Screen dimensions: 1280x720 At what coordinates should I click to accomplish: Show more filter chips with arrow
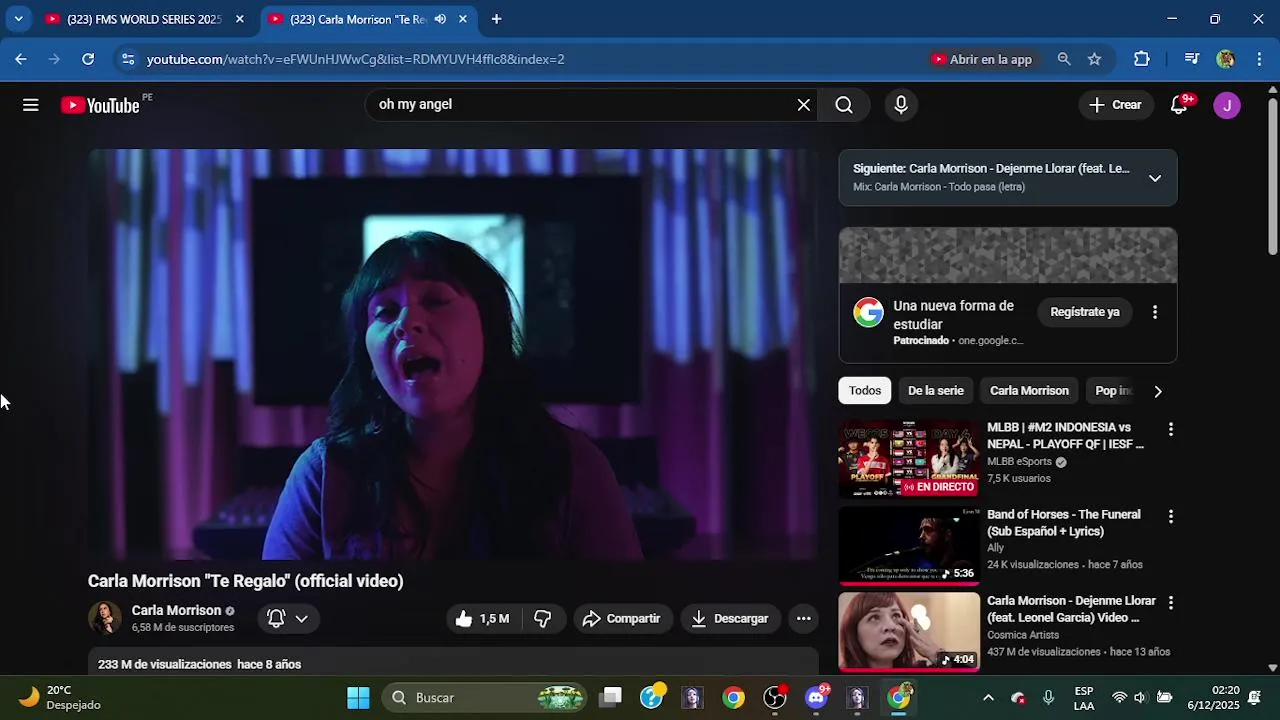point(1158,391)
